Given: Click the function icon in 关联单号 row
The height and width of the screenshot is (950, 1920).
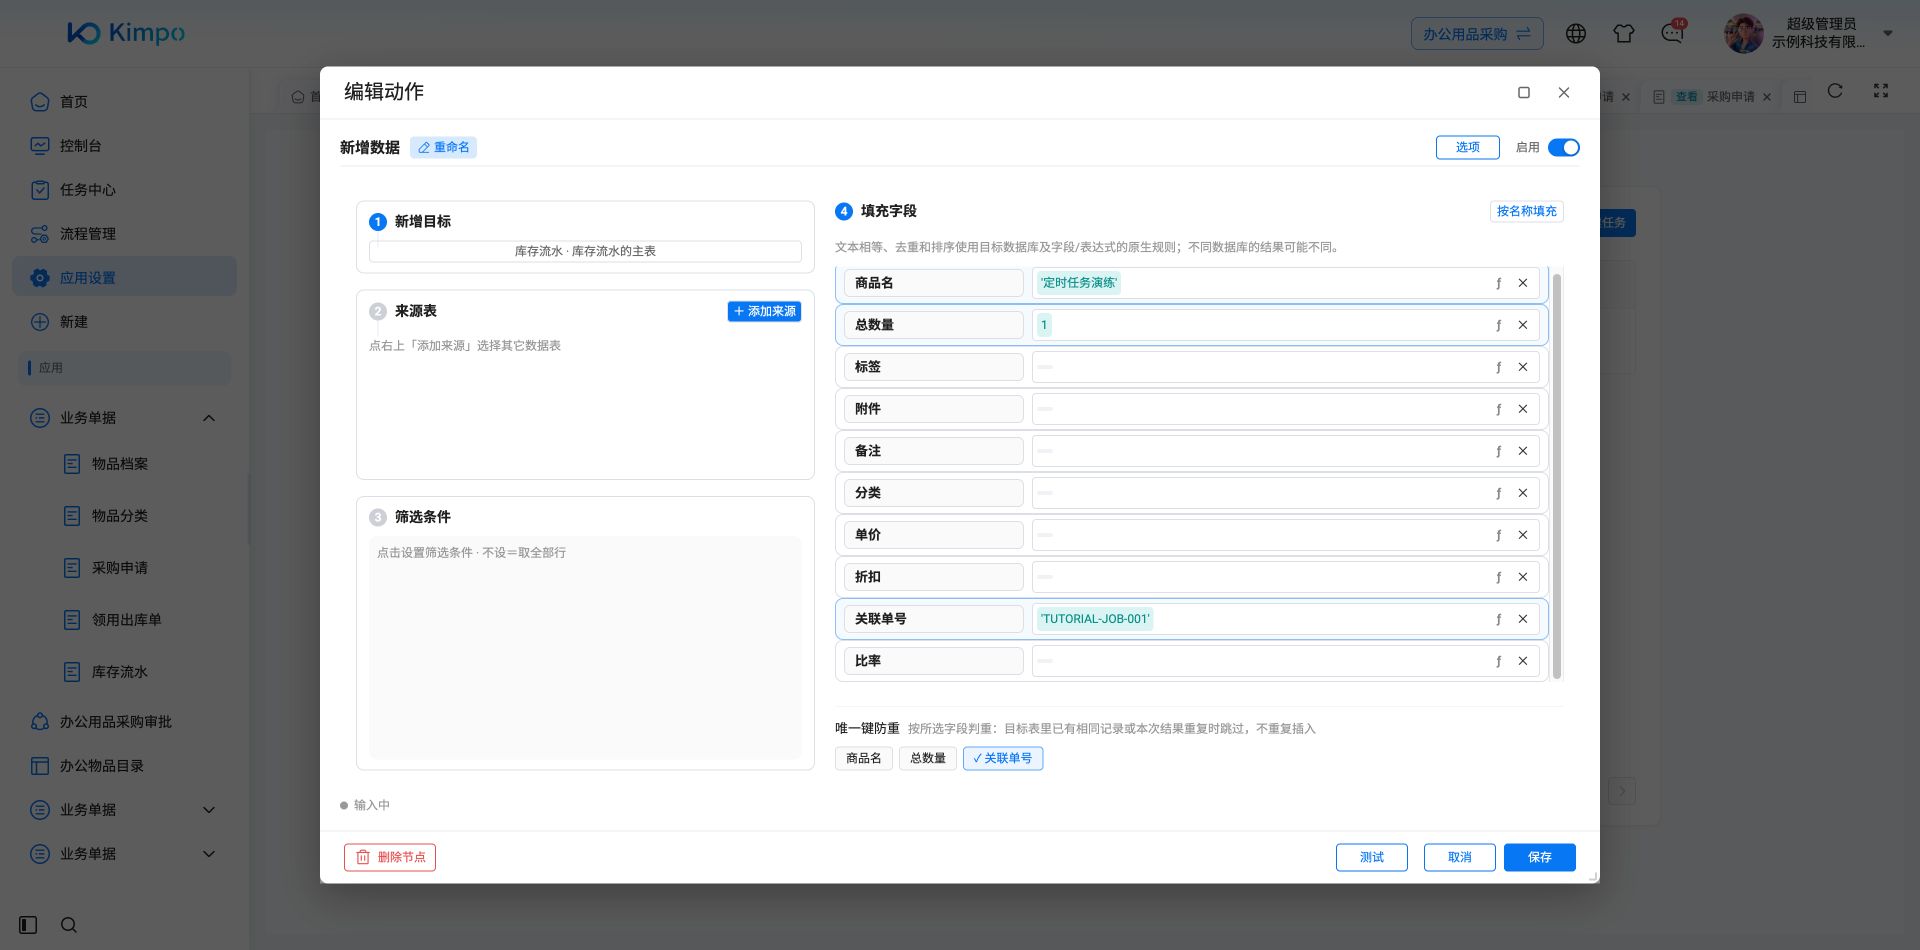Looking at the screenshot, I should 1498,619.
